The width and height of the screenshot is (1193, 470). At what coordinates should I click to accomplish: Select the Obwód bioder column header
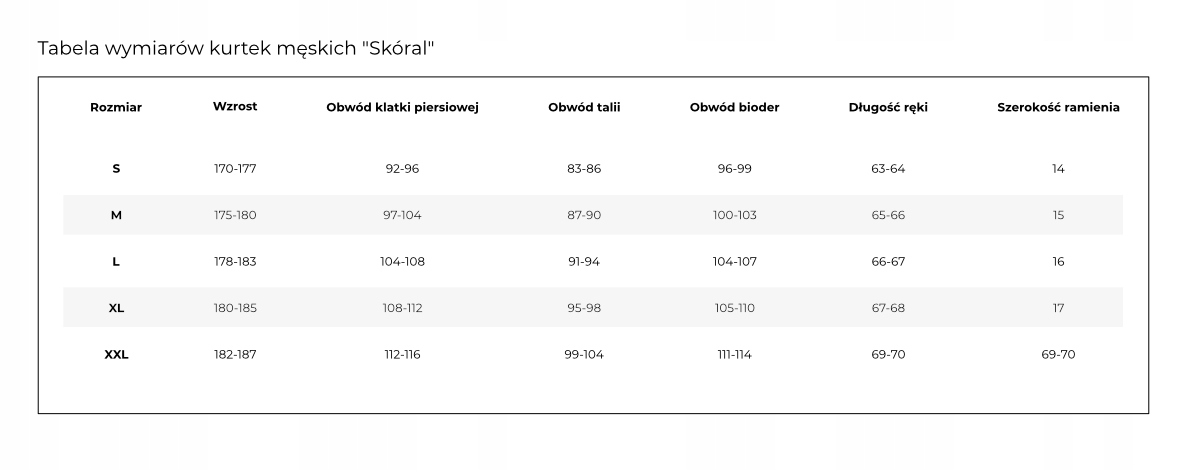(734, 108)
